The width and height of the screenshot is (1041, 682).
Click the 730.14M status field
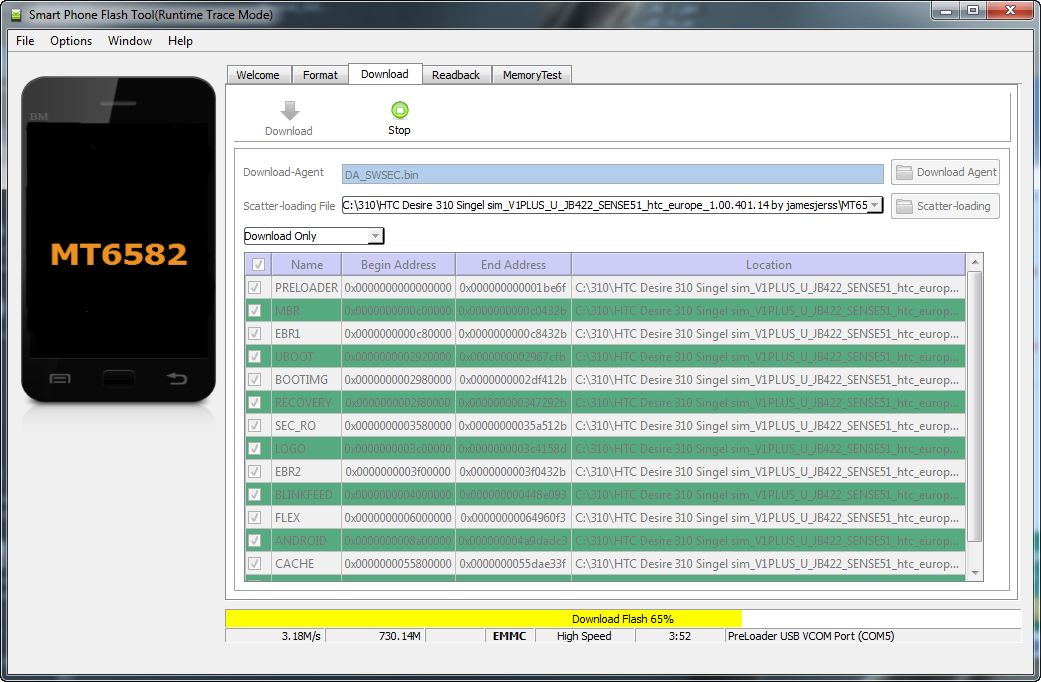pyautogui.click(x=375, y=636)
